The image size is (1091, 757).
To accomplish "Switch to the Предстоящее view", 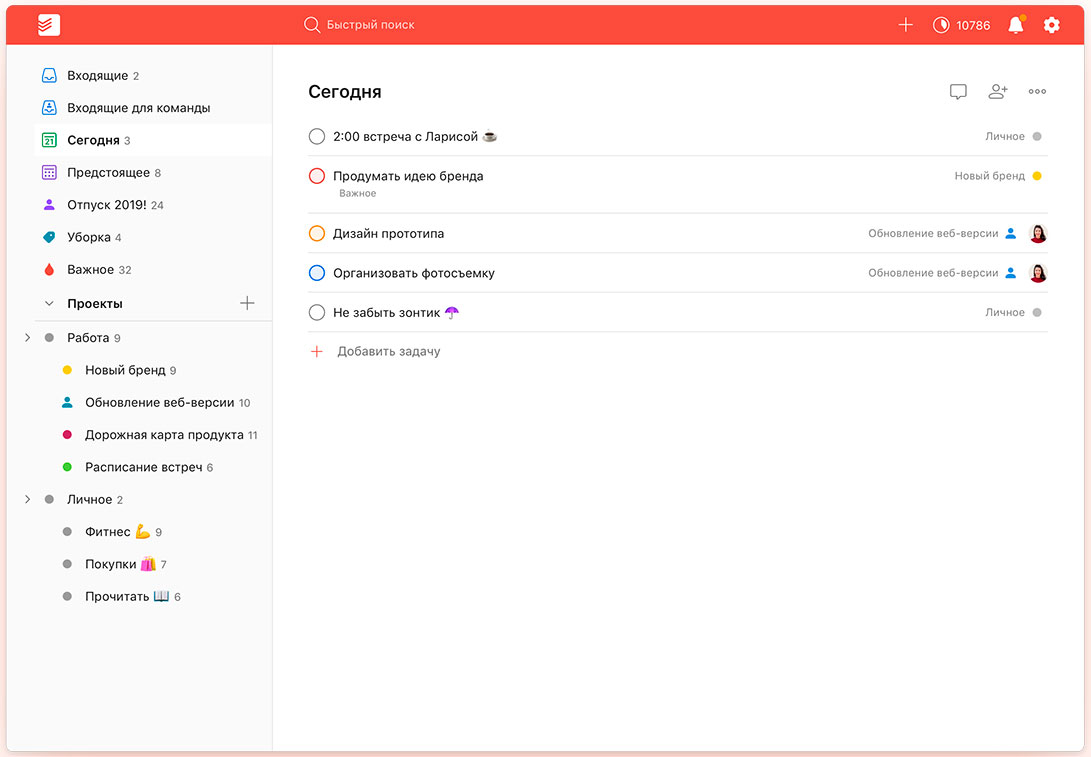I will 108,173.
